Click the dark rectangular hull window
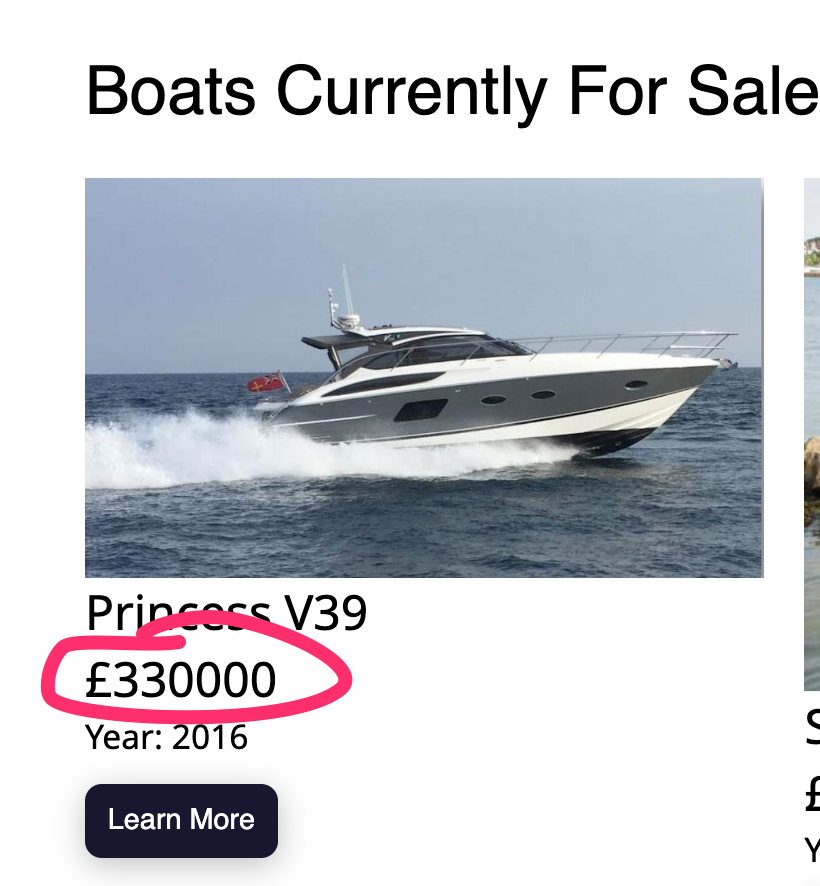 point(420,409)
